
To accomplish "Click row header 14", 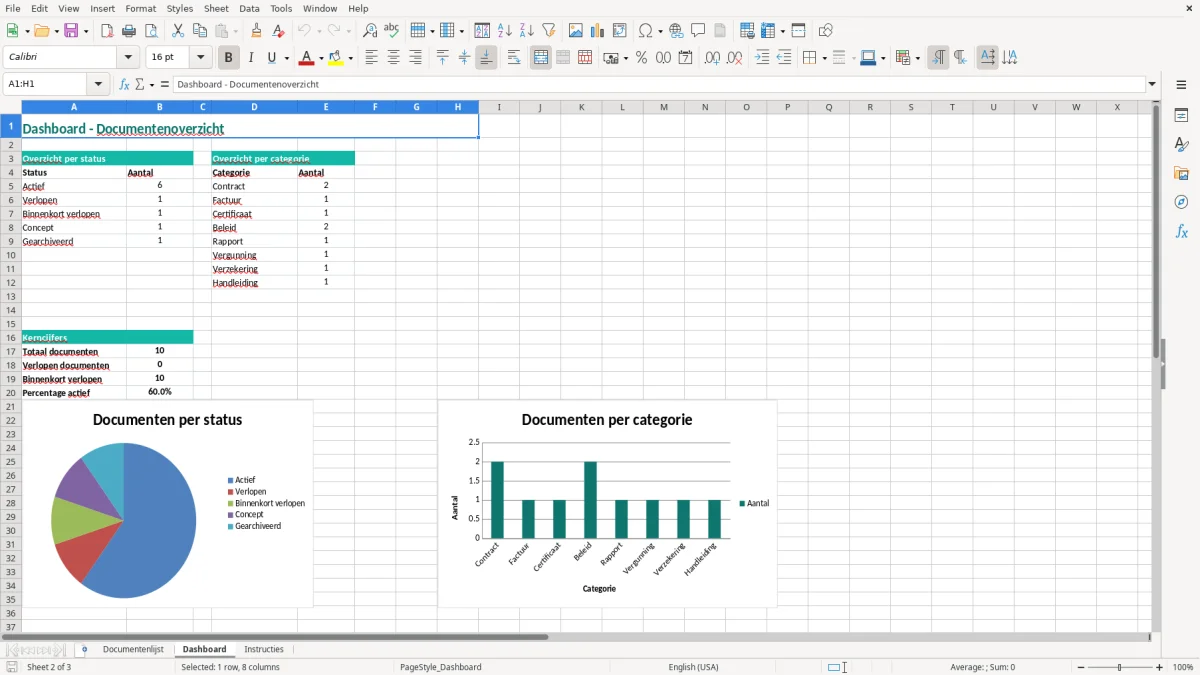I will pyautogui.click(x=11, y=310).
